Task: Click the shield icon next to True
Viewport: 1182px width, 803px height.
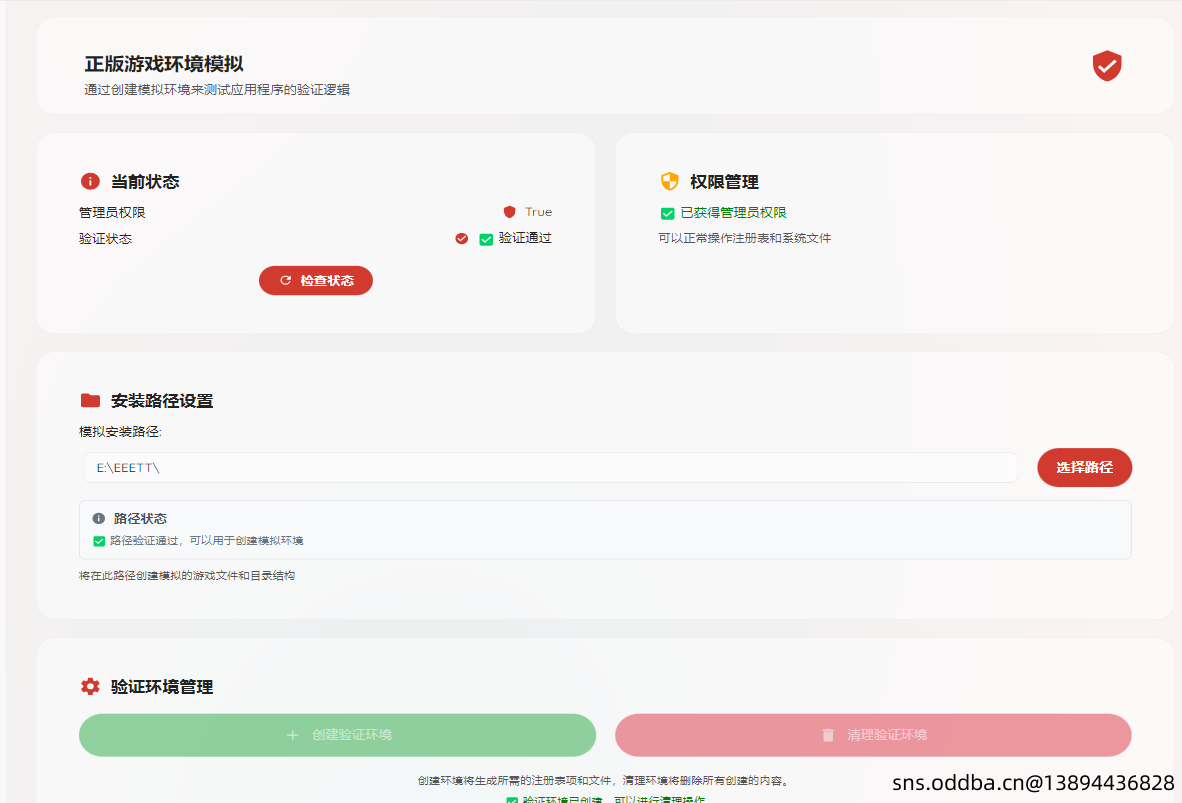Action: coord(509,212)
